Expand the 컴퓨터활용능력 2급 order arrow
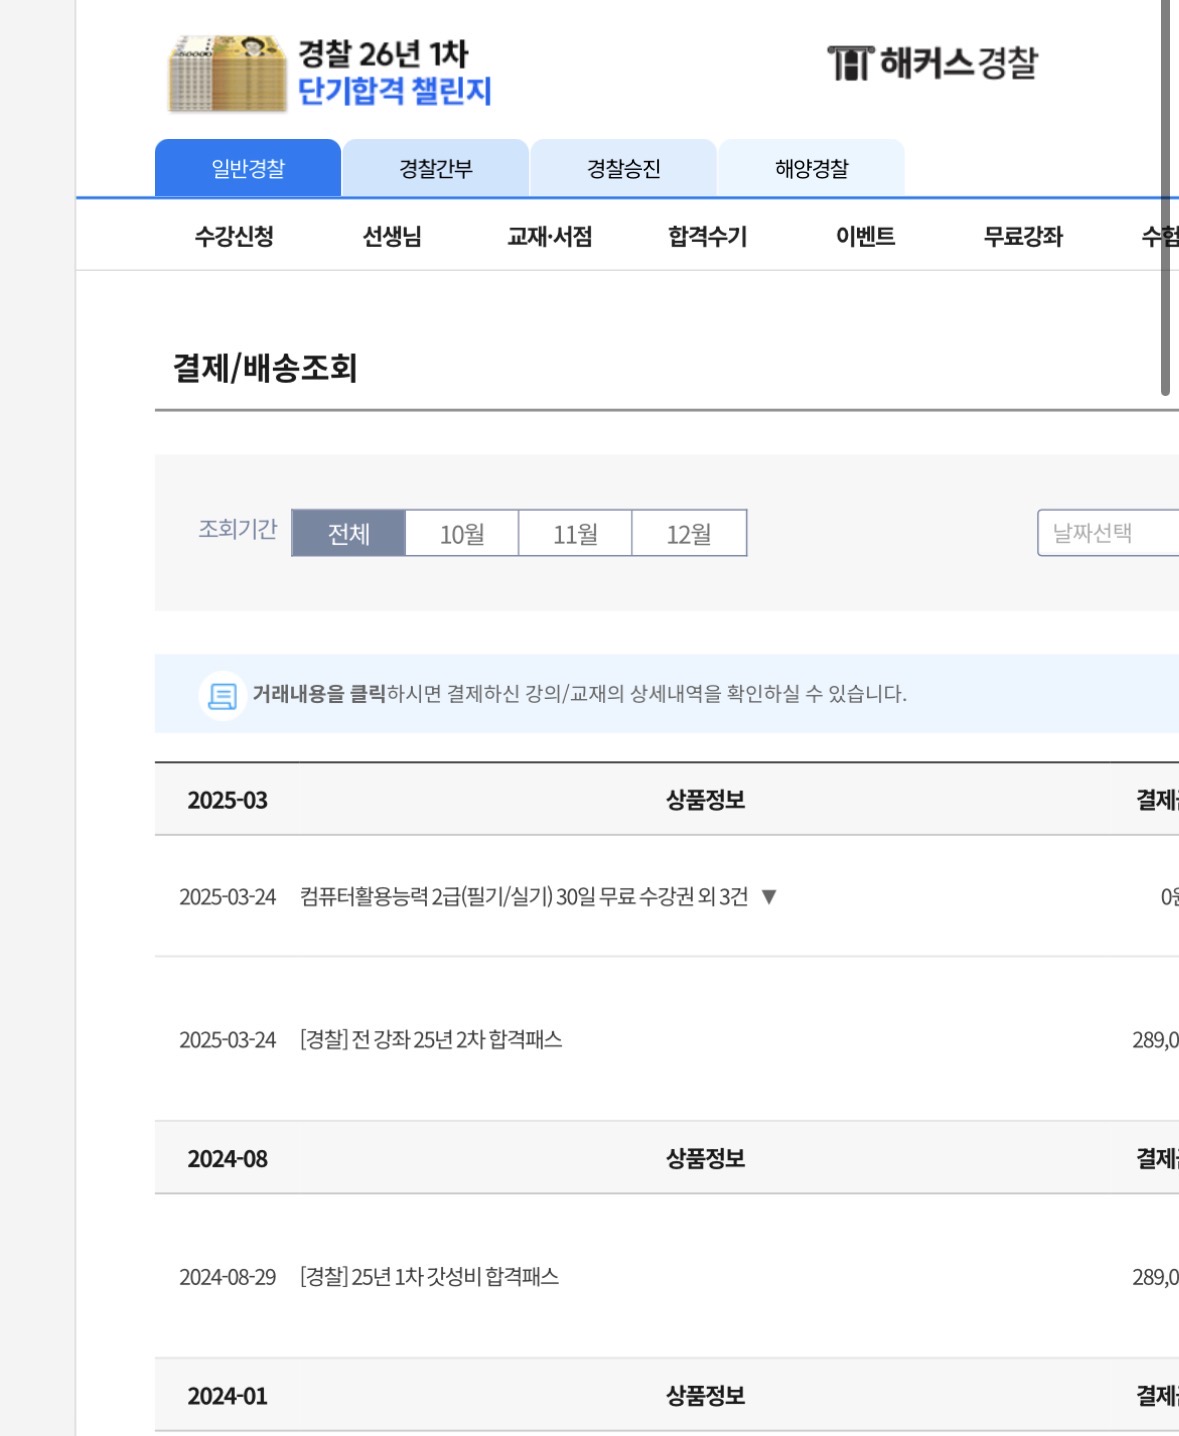The height and width of the screenshot is (1436, 1179). coord(769,897)
